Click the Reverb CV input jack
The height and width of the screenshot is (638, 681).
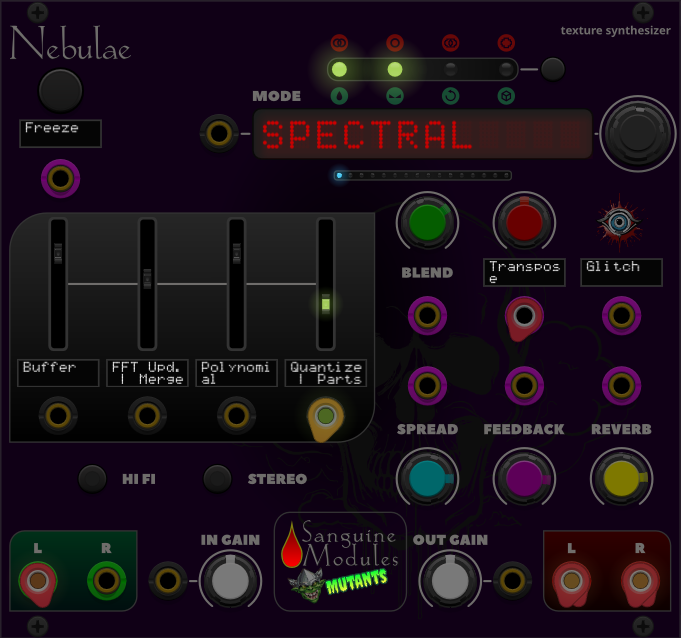621,385
